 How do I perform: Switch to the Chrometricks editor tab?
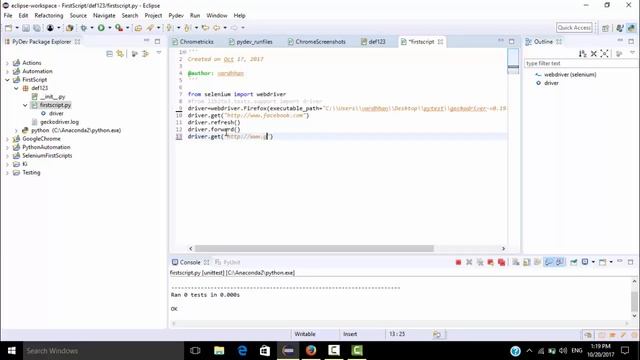click(x=193, y=42)
